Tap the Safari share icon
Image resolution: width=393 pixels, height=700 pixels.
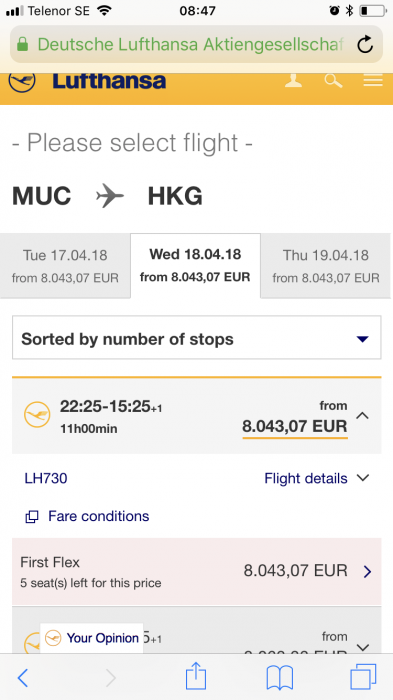(196, 677)
